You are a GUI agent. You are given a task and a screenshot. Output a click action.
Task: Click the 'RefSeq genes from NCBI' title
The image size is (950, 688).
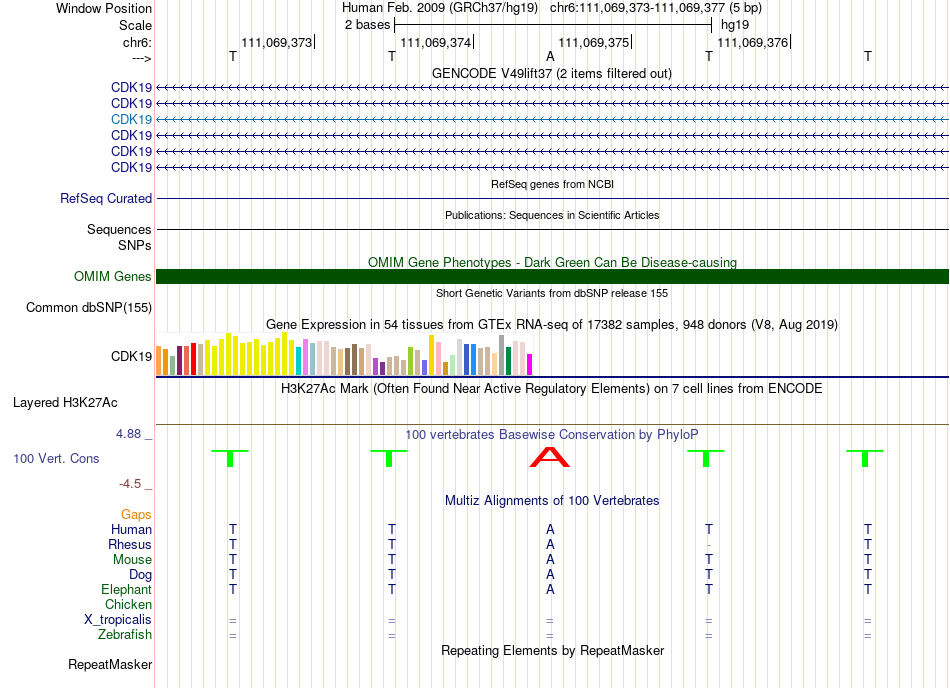[x=552, y=184]
